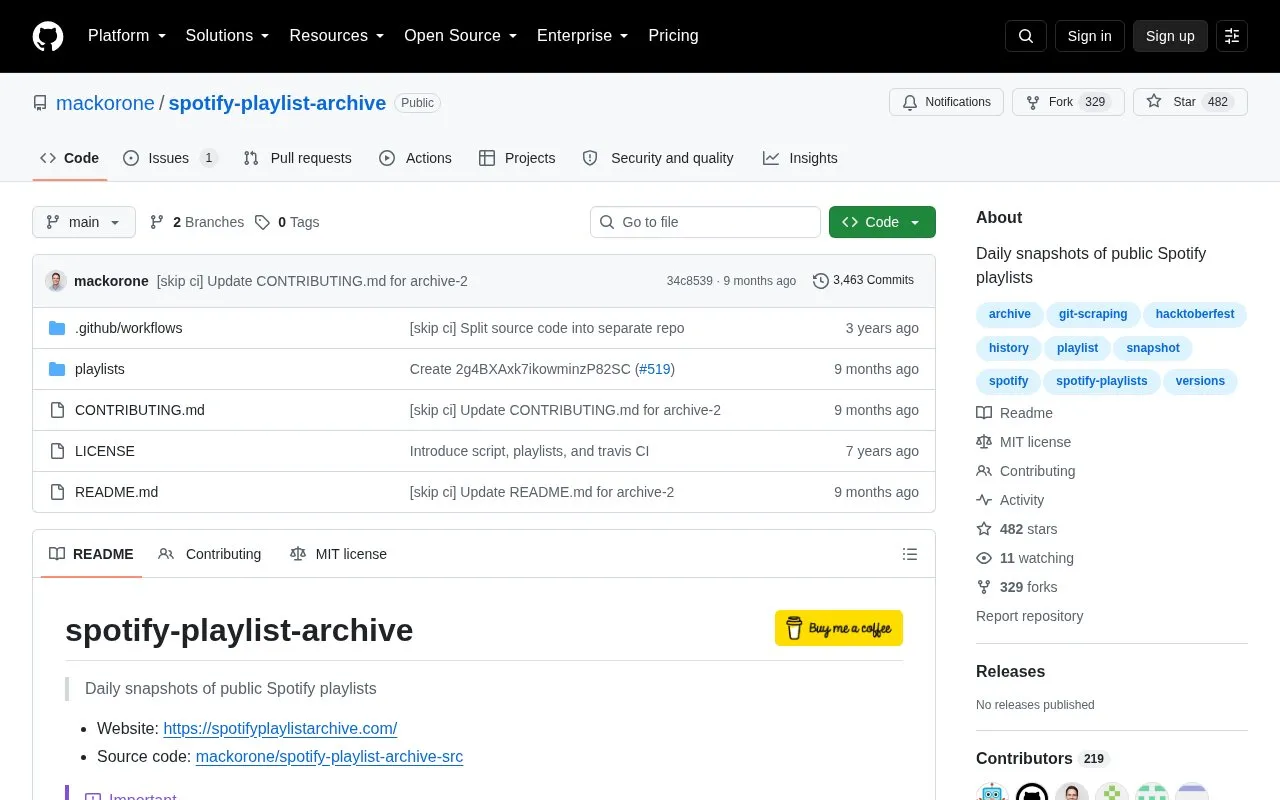Open the README outline list icon
Image resolution: width=1280 pixels, height=800 pixels.
tap(910, 554)
